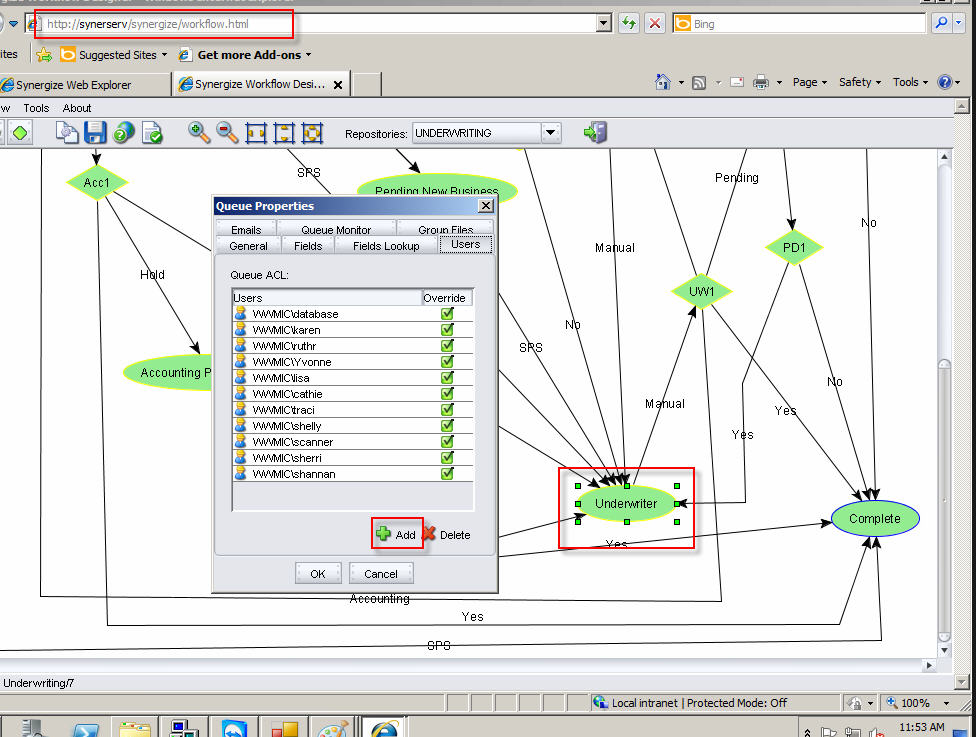The height and width of the screenshot is (737, 976).
Task: Close the Synergize Workflow Designer tab
Action: (x=338, y=85)
